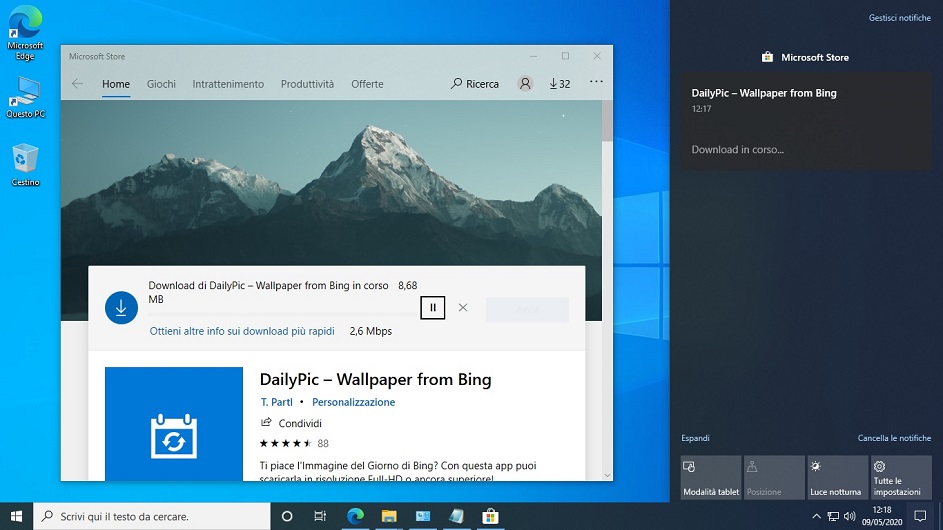Clear all notifications with Cancella le notifiche

[894, 438]
